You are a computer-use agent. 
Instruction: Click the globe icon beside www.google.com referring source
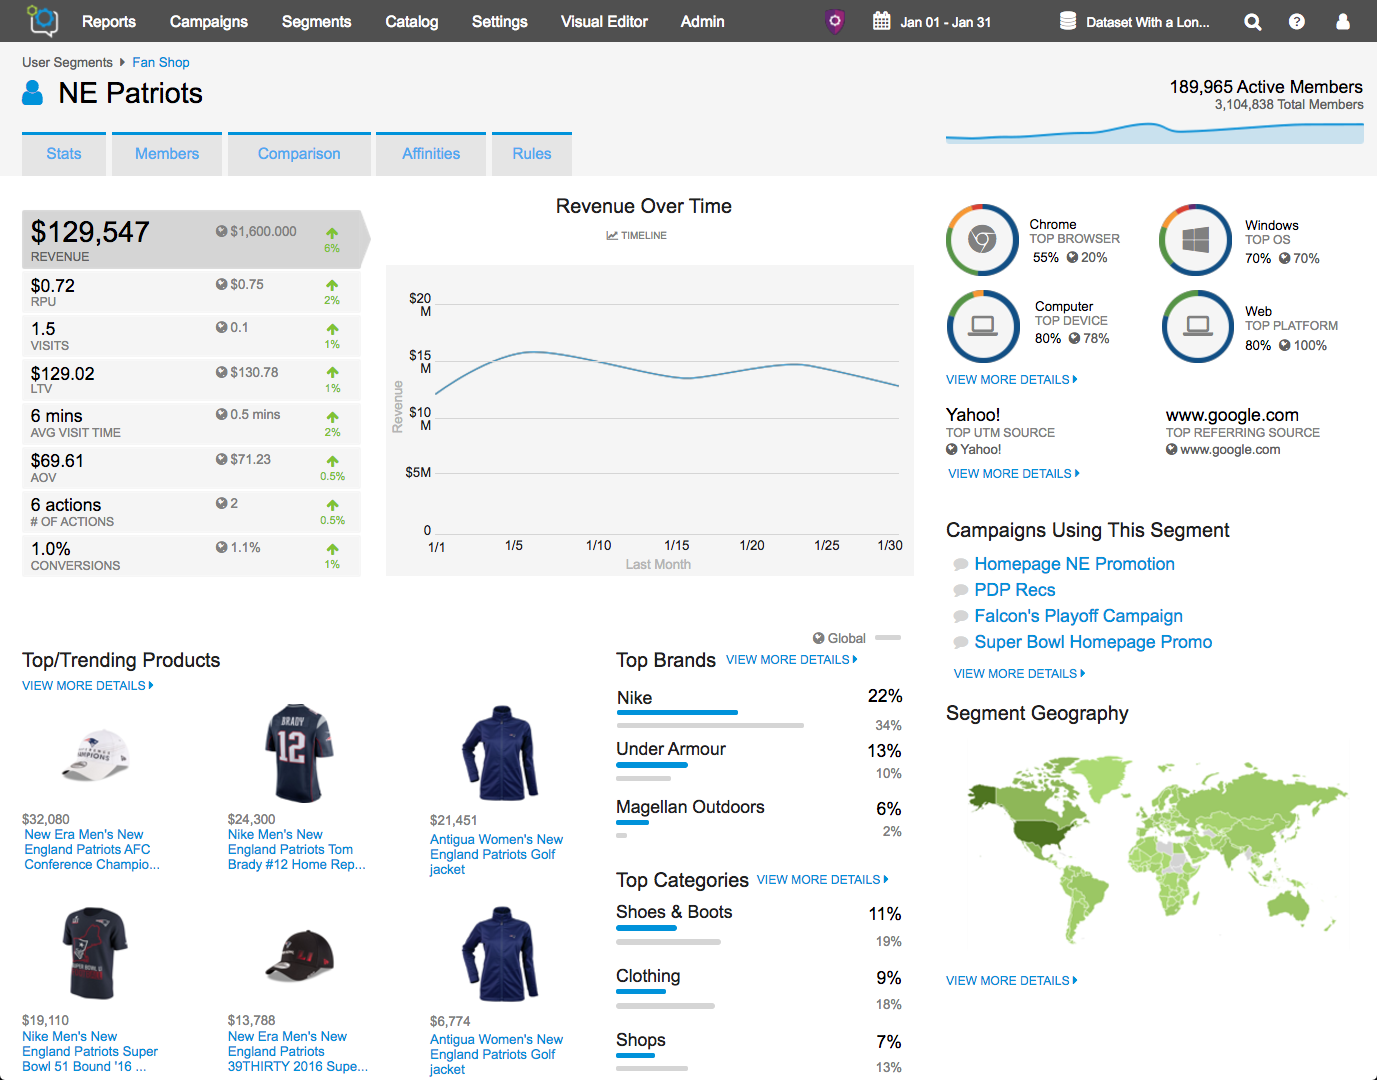[1171, 449]
